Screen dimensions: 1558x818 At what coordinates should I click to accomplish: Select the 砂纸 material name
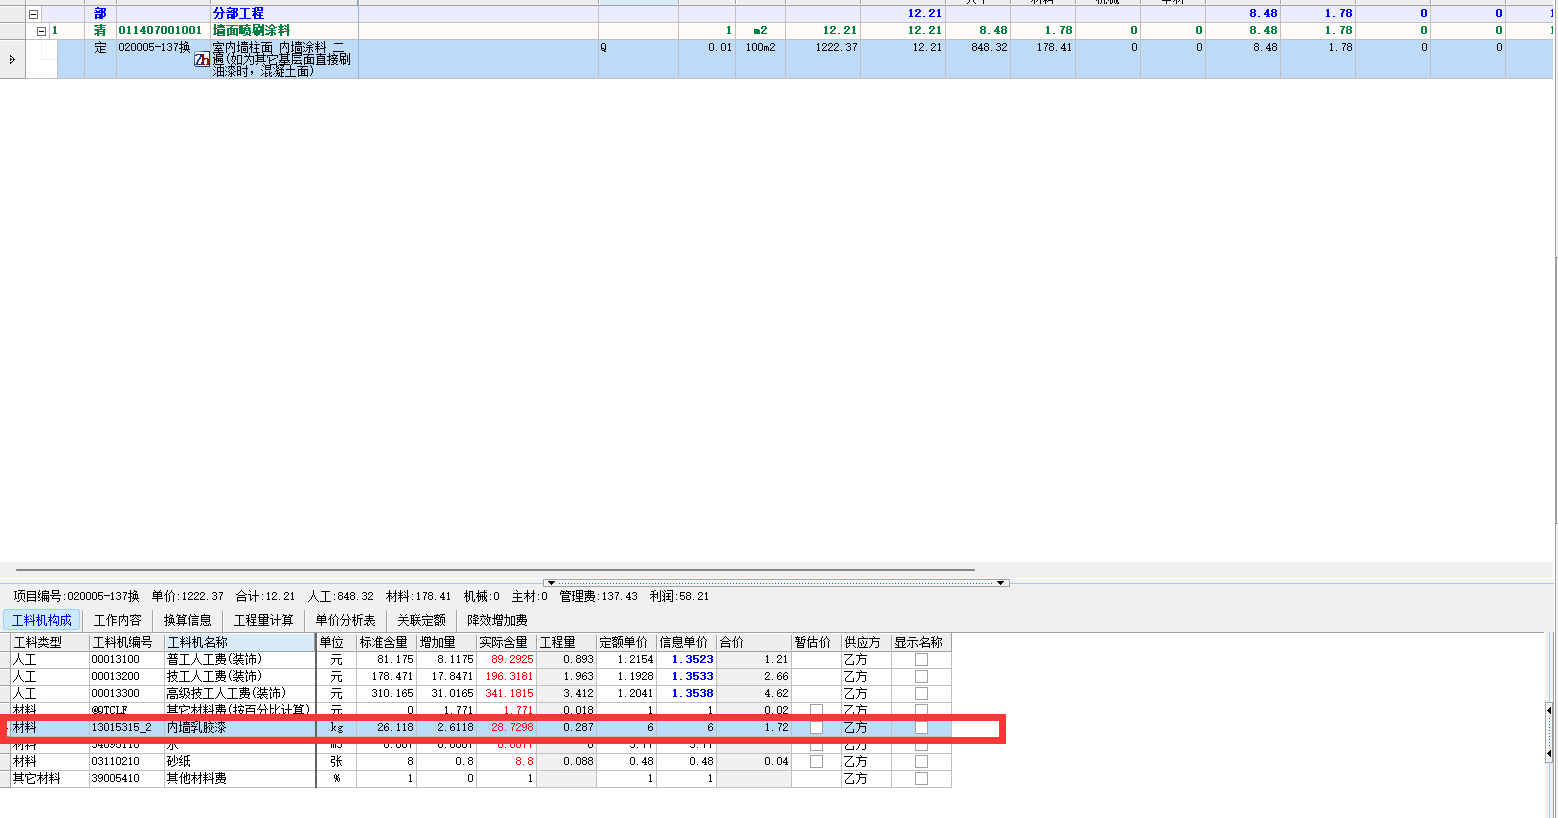click(x=178, y=762)
